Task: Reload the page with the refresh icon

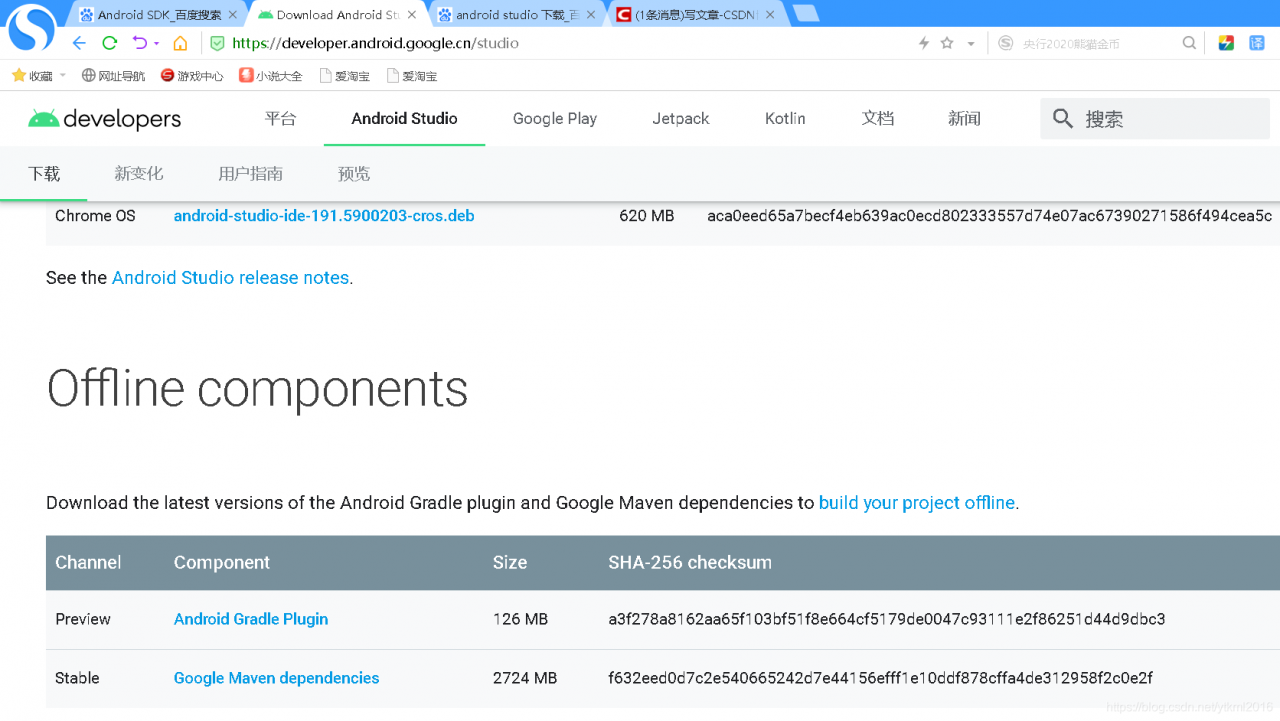Action: [x=110, y=43]
